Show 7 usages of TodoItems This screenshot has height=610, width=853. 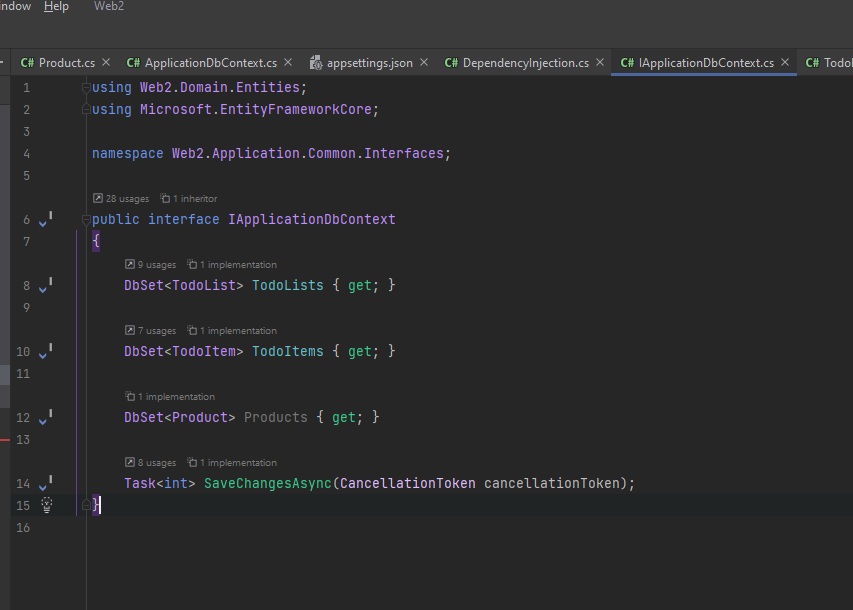[151, 330]
